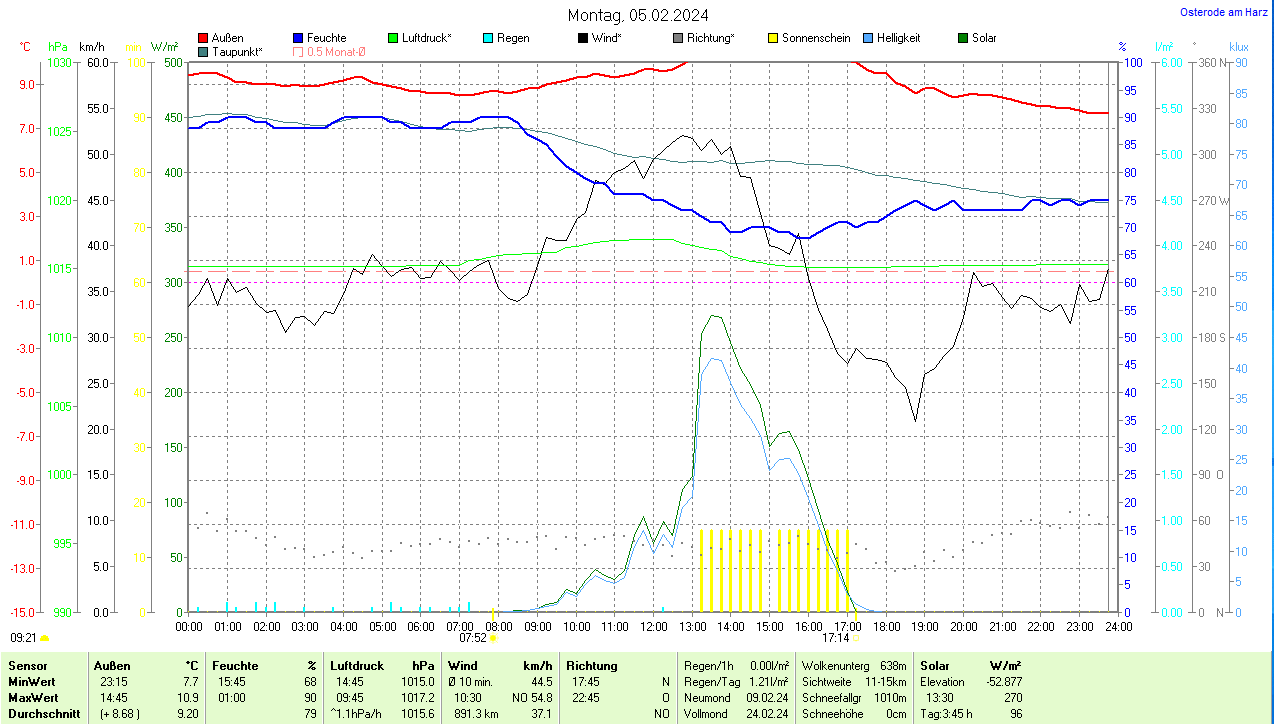Click the gray Richtung legend square
1274x724 pixels.
coord(679,38)
